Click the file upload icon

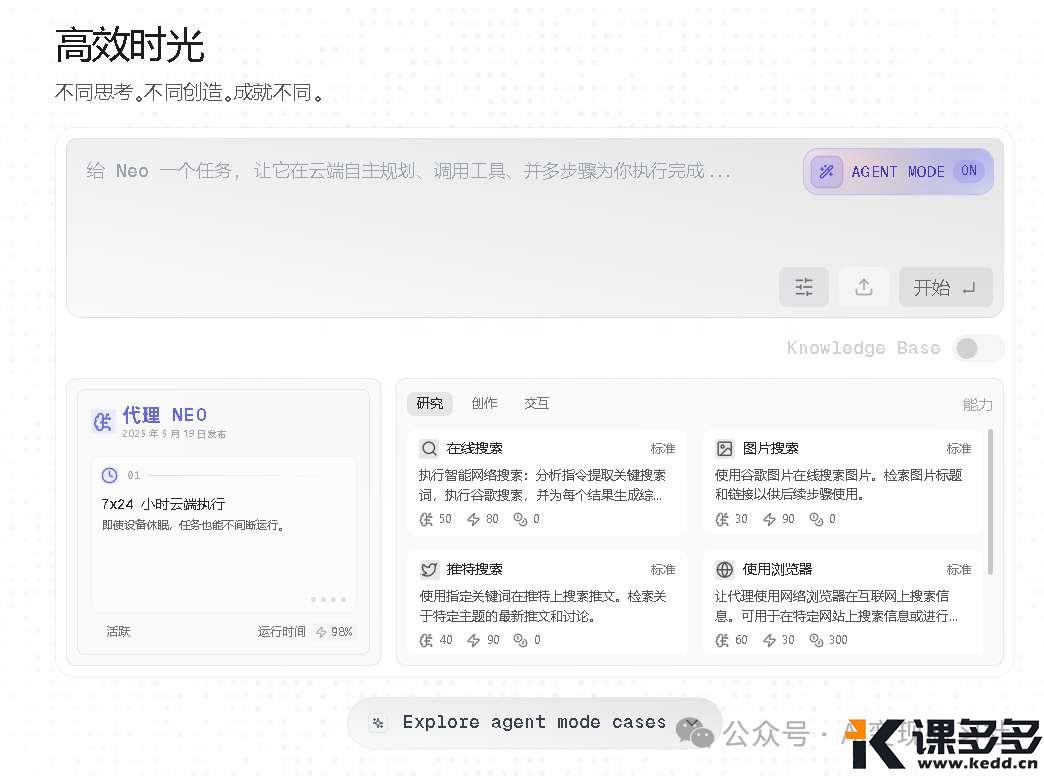point(863,287)
